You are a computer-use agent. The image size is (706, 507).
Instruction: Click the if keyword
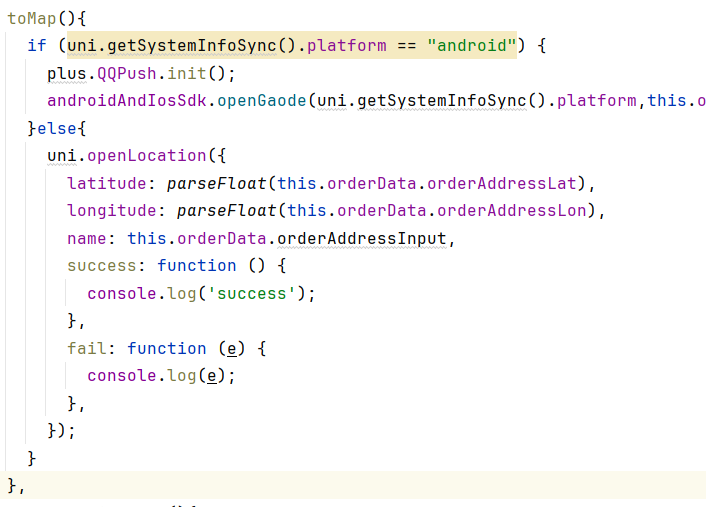pos(37,45)
